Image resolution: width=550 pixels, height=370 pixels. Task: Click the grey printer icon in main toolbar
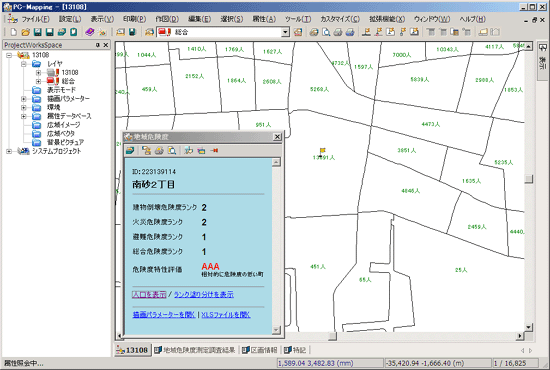click(x=338, y=32)
